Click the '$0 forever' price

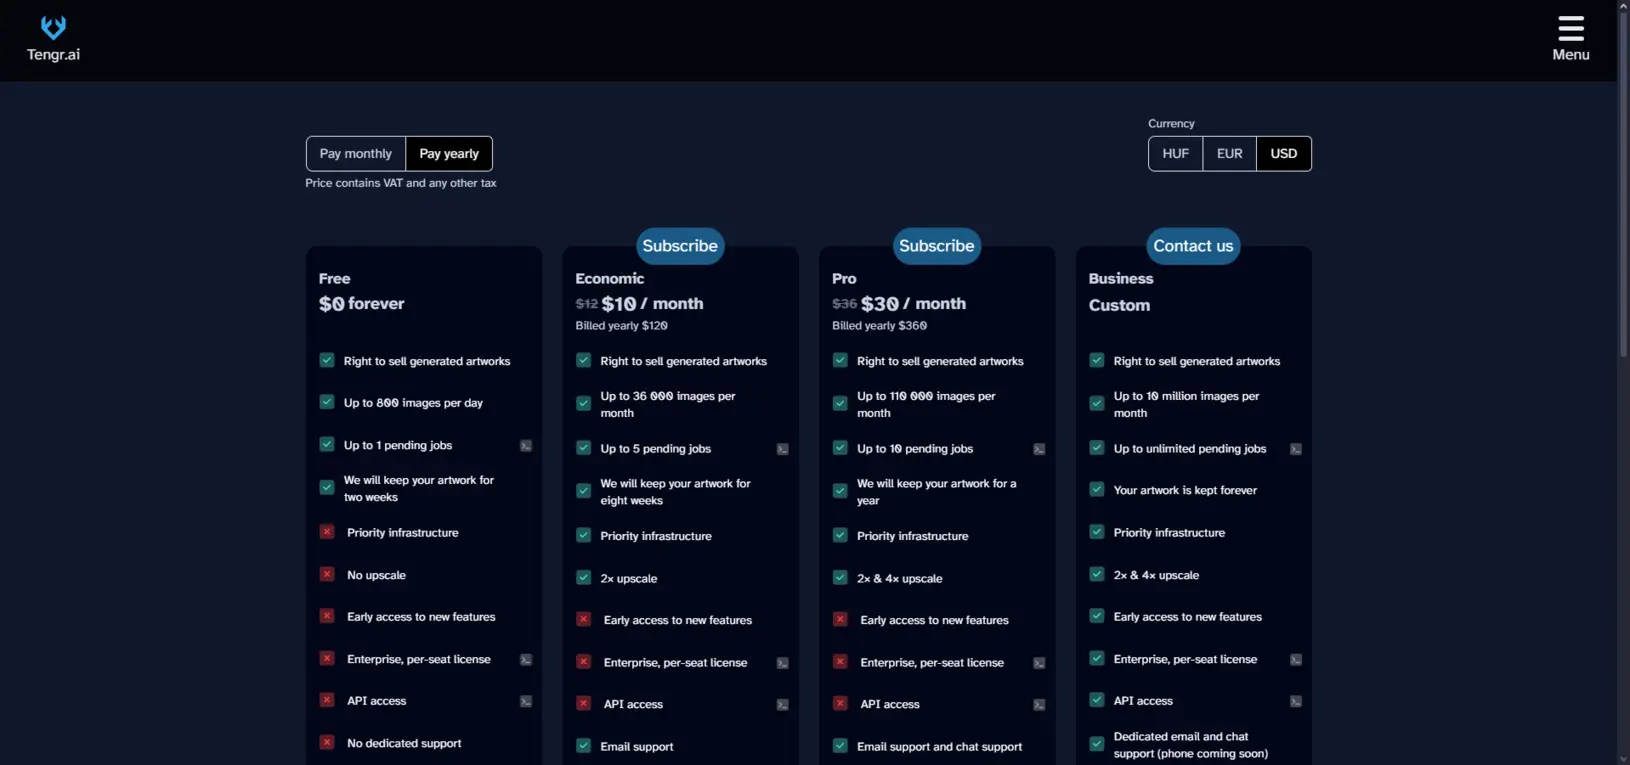pos(362,304)
